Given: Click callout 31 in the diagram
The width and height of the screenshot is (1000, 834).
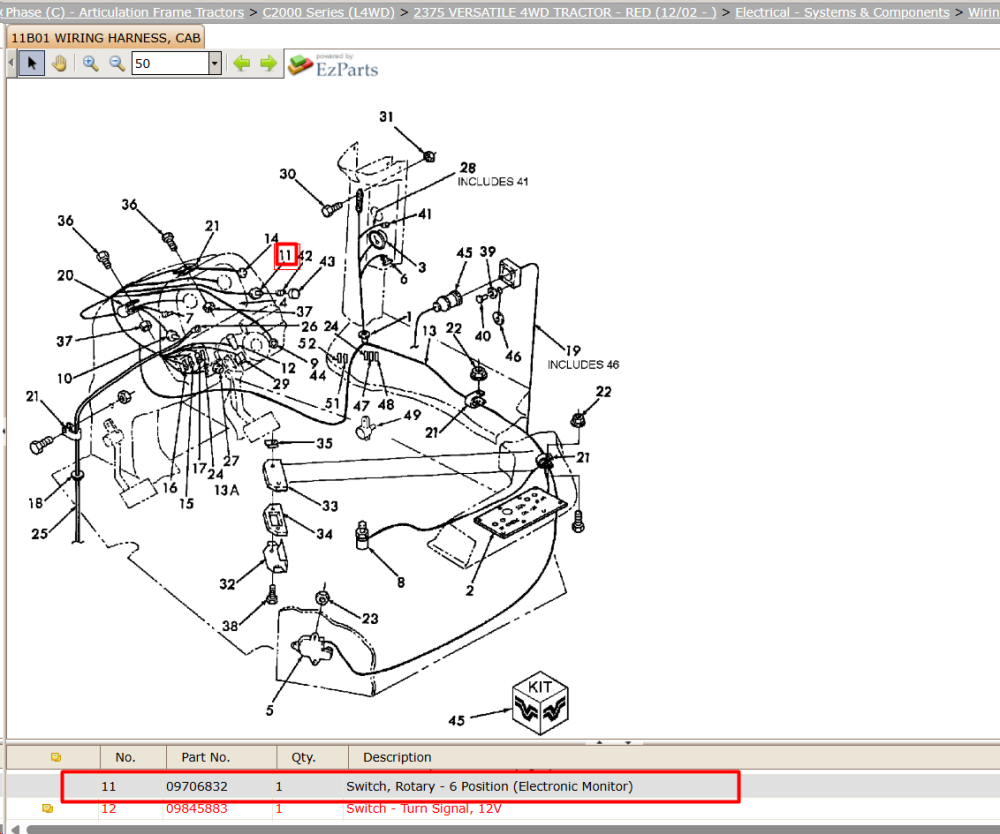Looking at the screenshot, I should (386, 117).
